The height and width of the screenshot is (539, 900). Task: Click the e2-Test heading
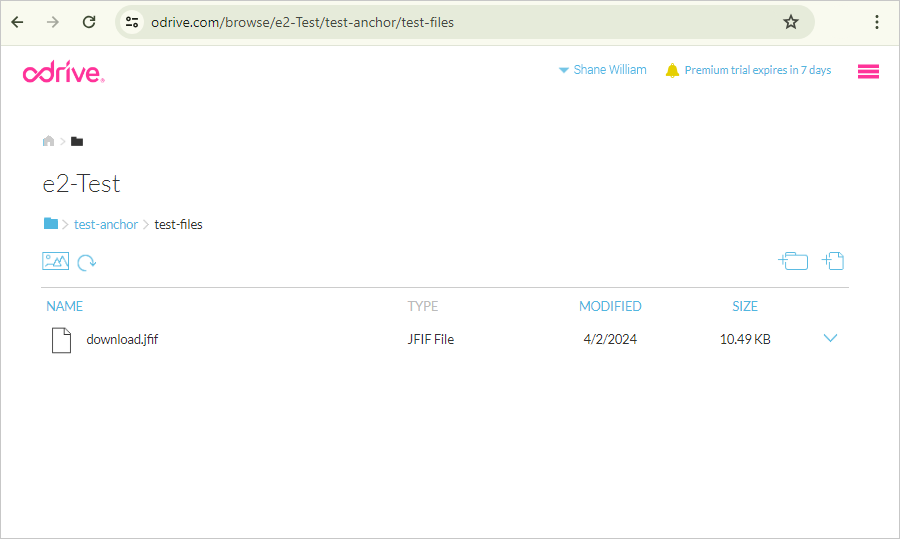point(82,184)
